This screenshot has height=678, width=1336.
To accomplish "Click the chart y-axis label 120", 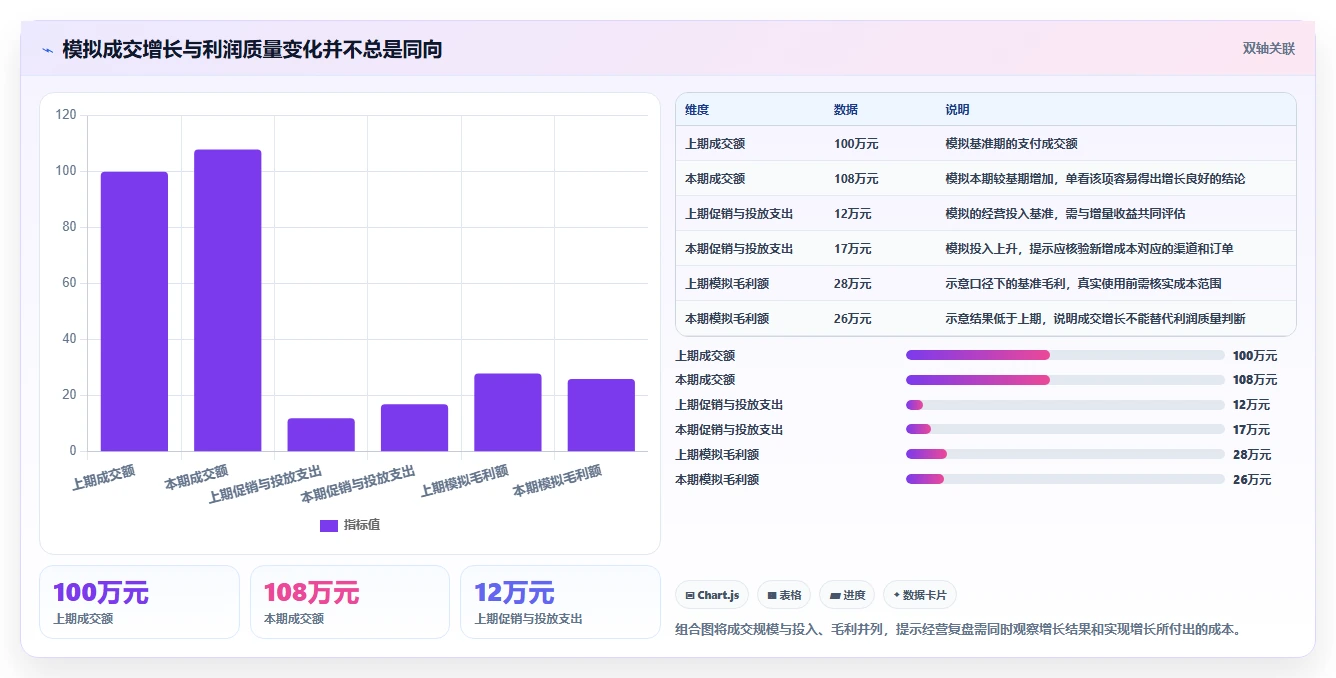I will (x=66, y=115).
